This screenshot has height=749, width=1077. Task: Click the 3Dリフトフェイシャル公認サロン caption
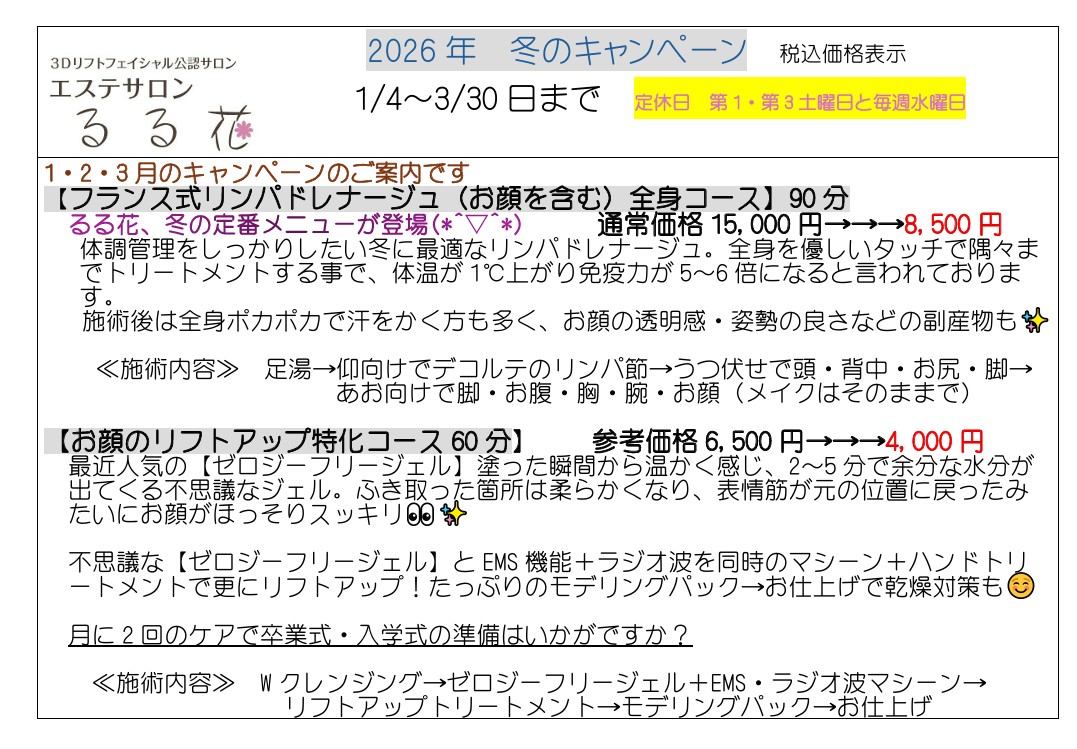click(143, 63)
